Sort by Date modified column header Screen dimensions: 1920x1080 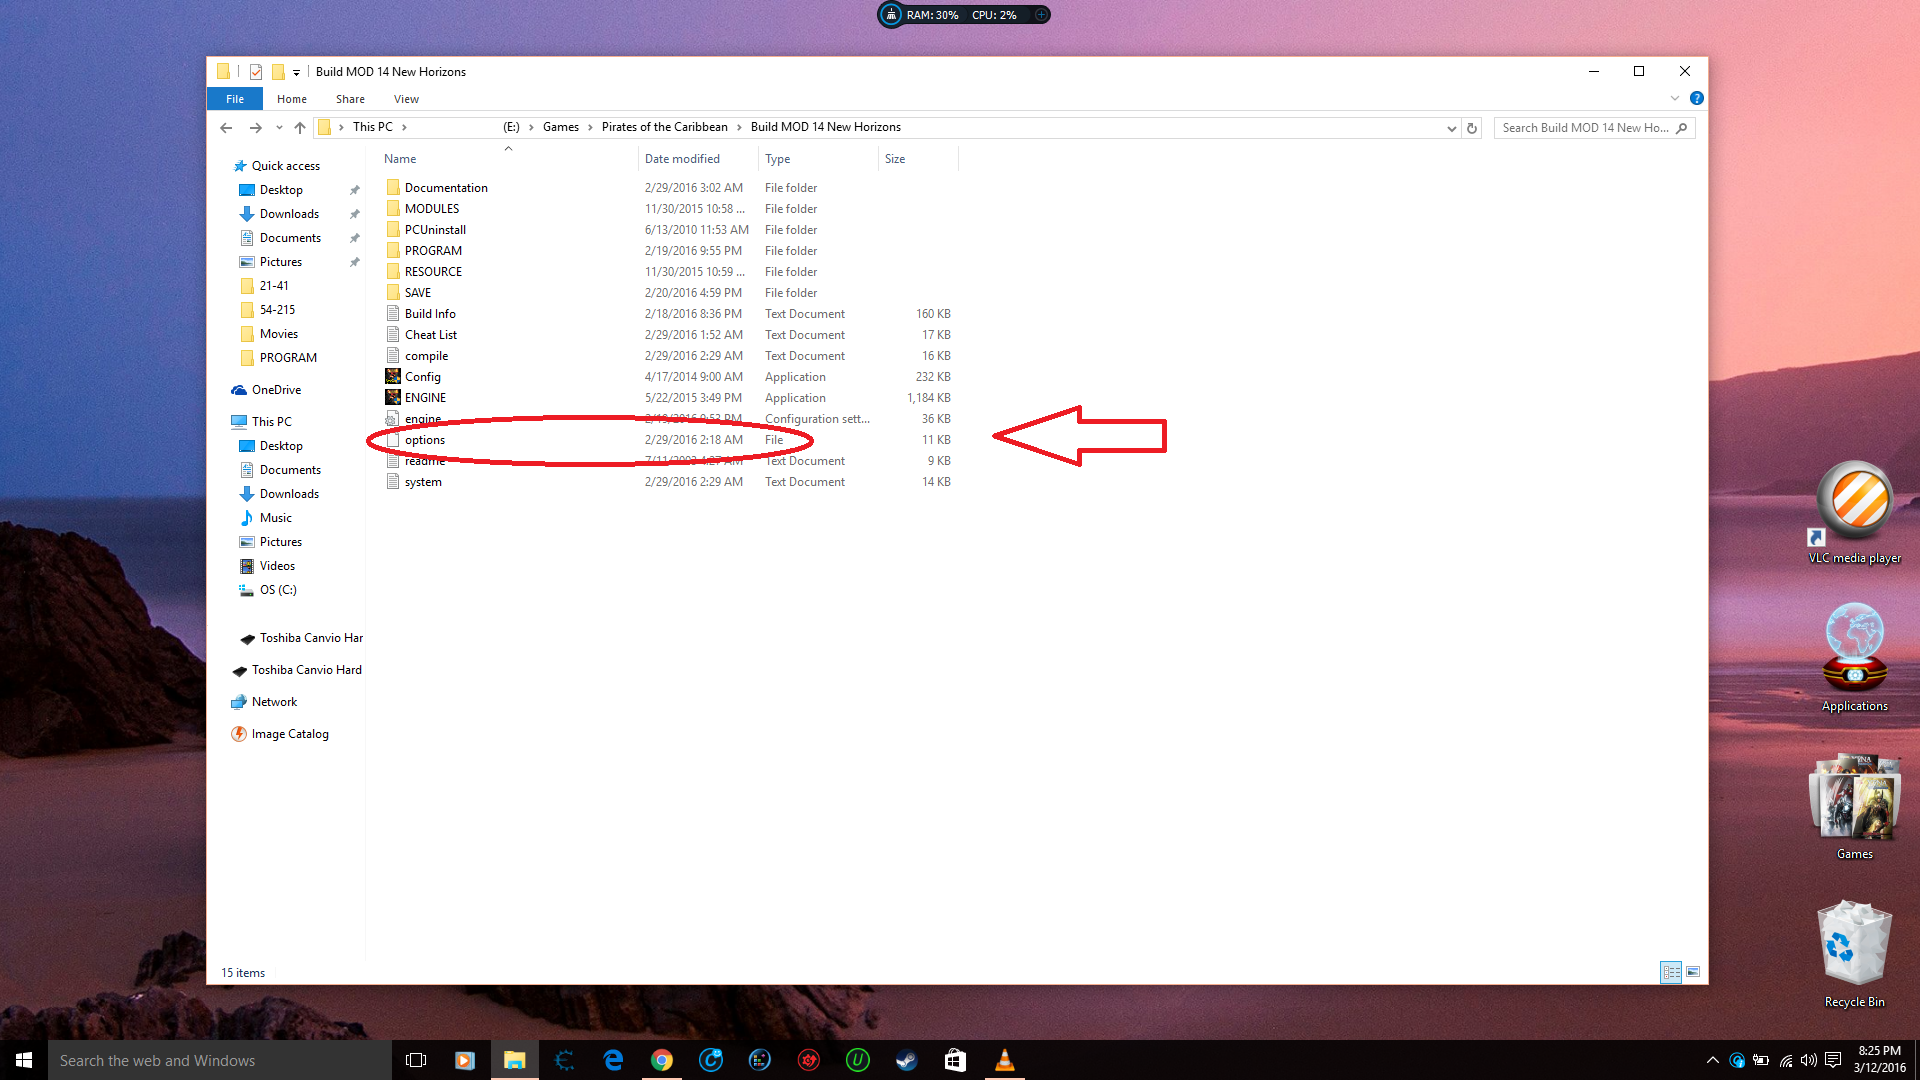[x=682, y=159]
